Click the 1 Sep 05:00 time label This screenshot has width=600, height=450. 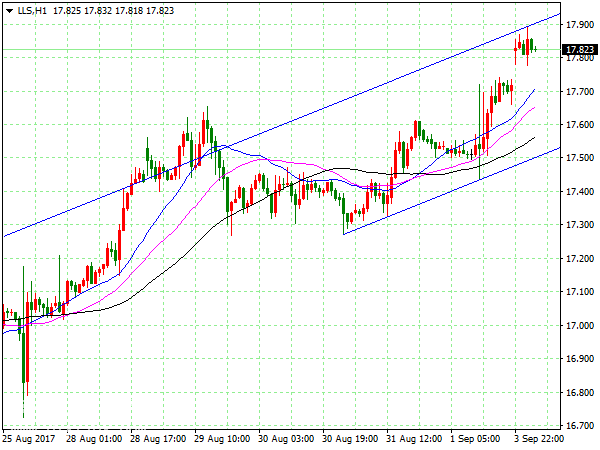pos(475,439)
